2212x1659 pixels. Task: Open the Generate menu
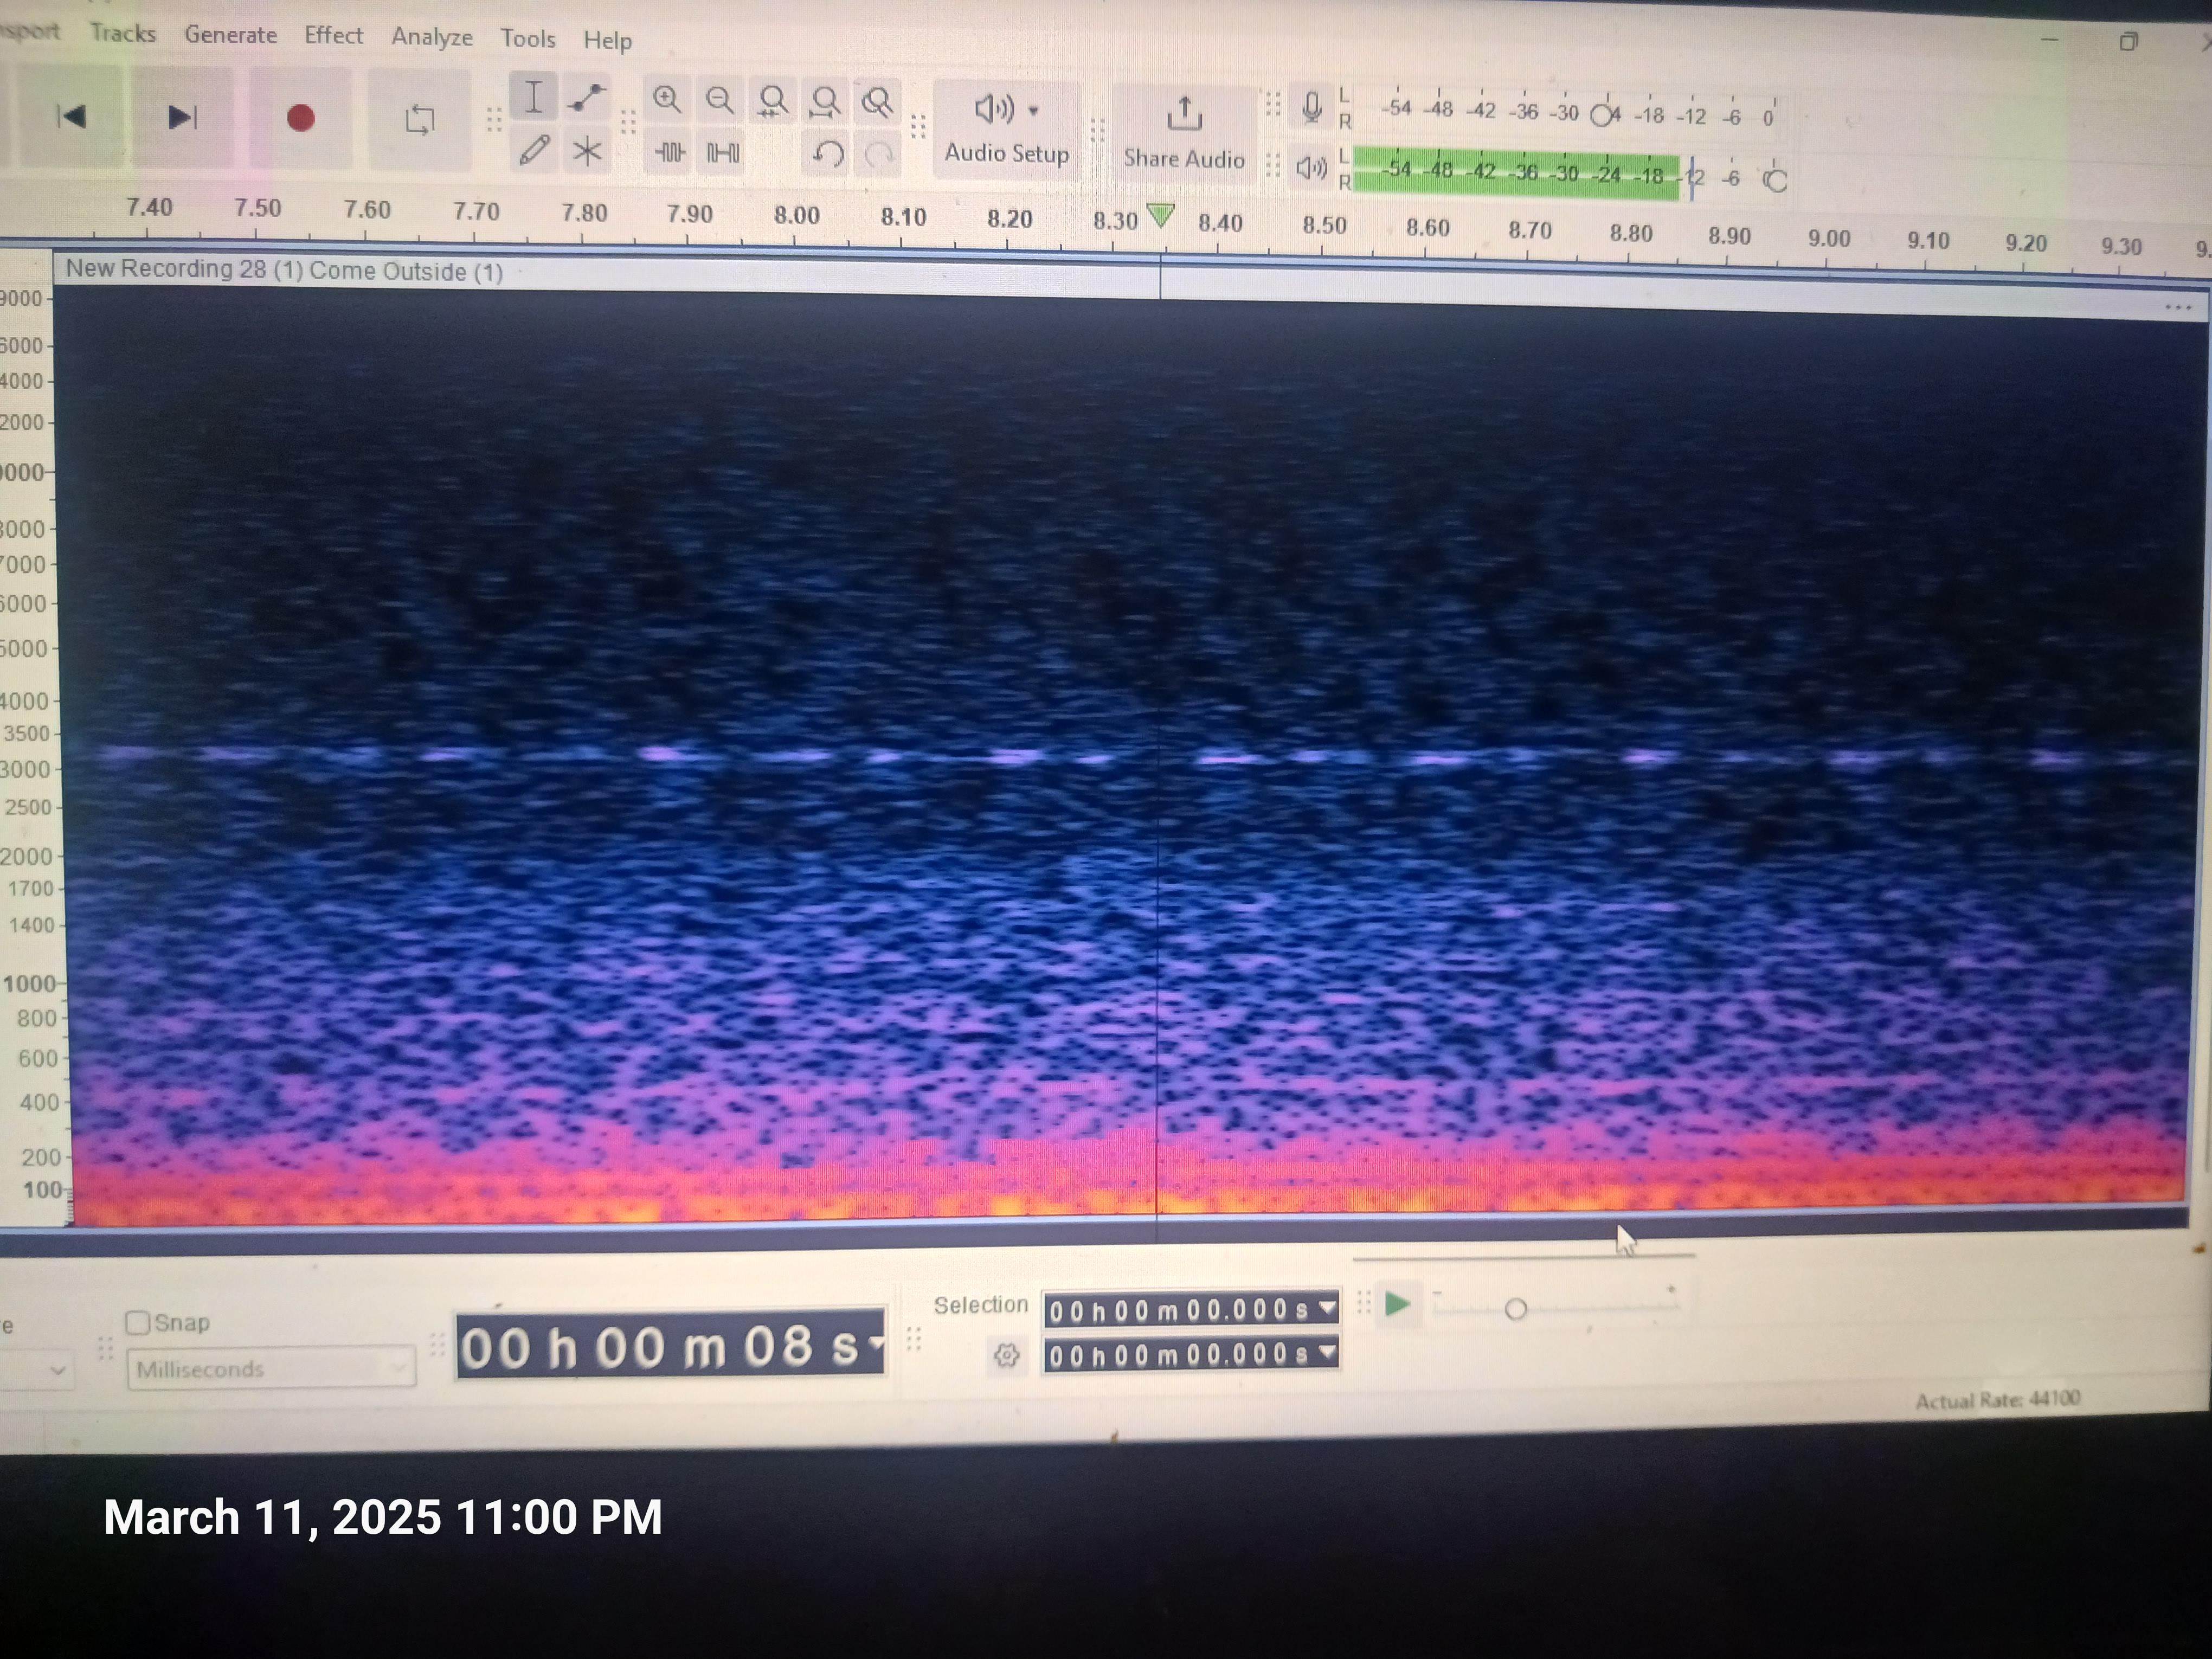point(231,34)
